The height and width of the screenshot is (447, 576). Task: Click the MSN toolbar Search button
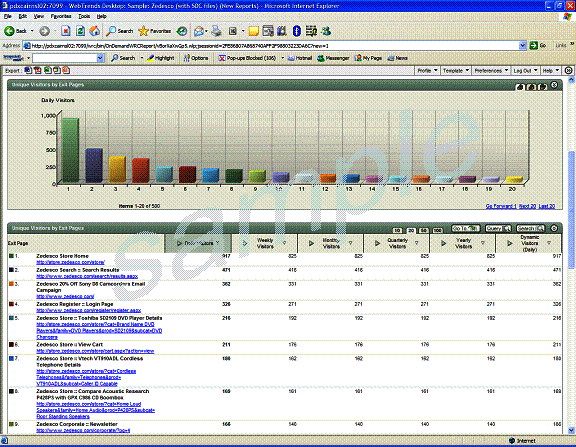coord(123,58)
